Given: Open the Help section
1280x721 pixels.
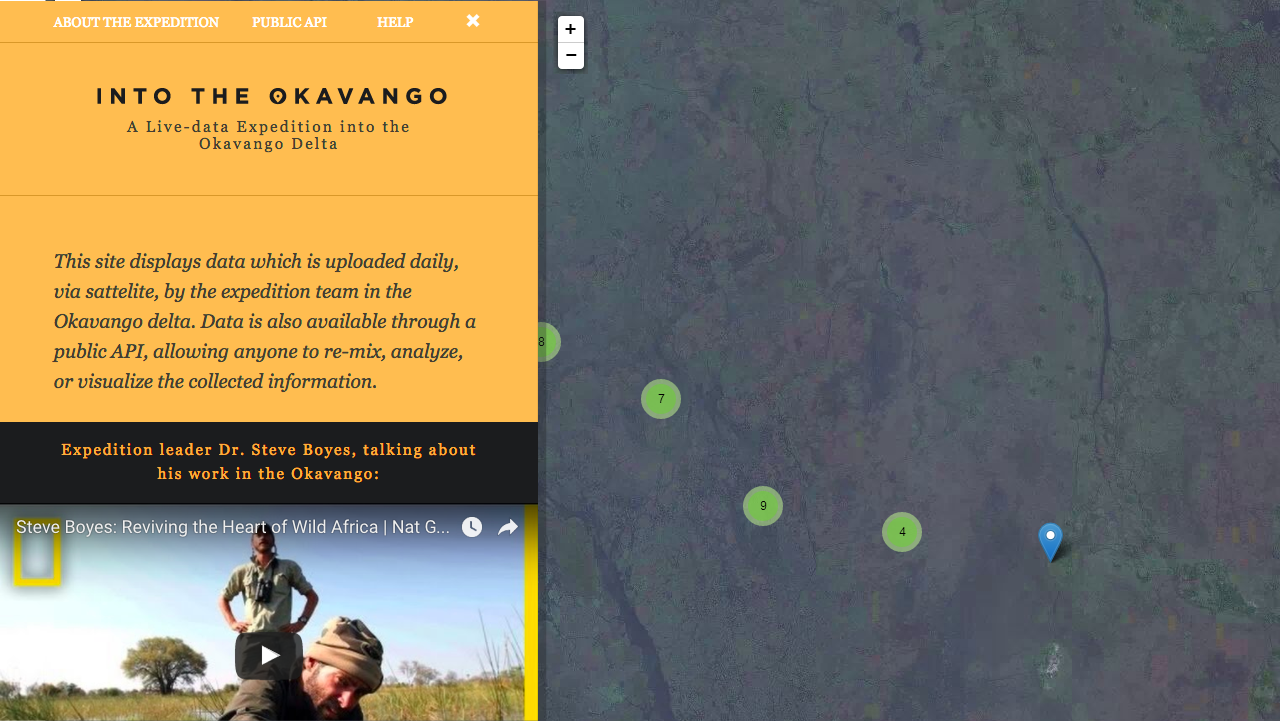Looking at the screenshot, I should point(395,22).
